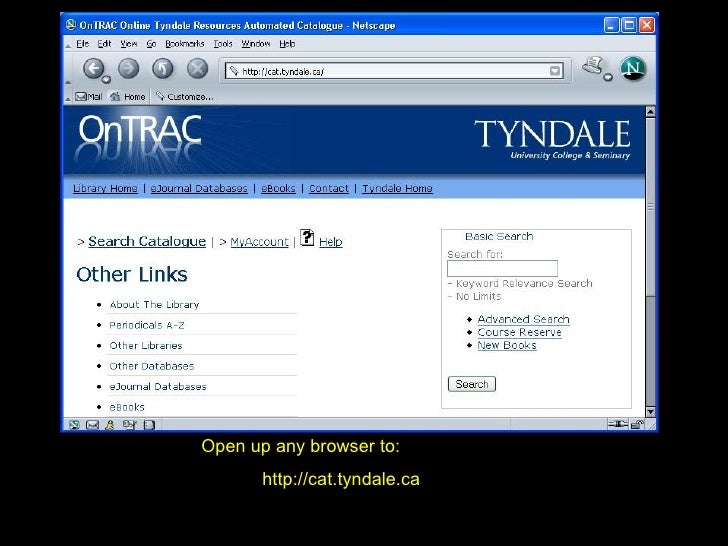Image resolution: width=728 pixels, height=546 pixels.
Task: Click the scrollbar down arrow
Action: pos(650,411)
